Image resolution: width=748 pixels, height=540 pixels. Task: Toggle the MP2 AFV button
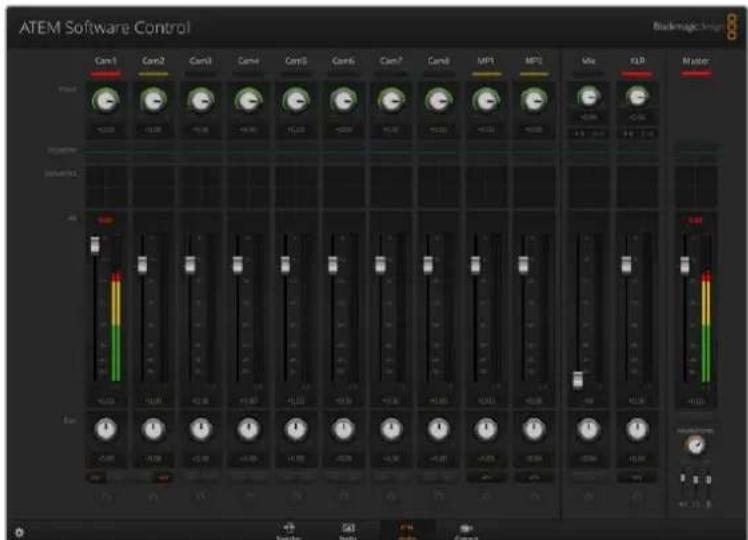pos(534,477)
